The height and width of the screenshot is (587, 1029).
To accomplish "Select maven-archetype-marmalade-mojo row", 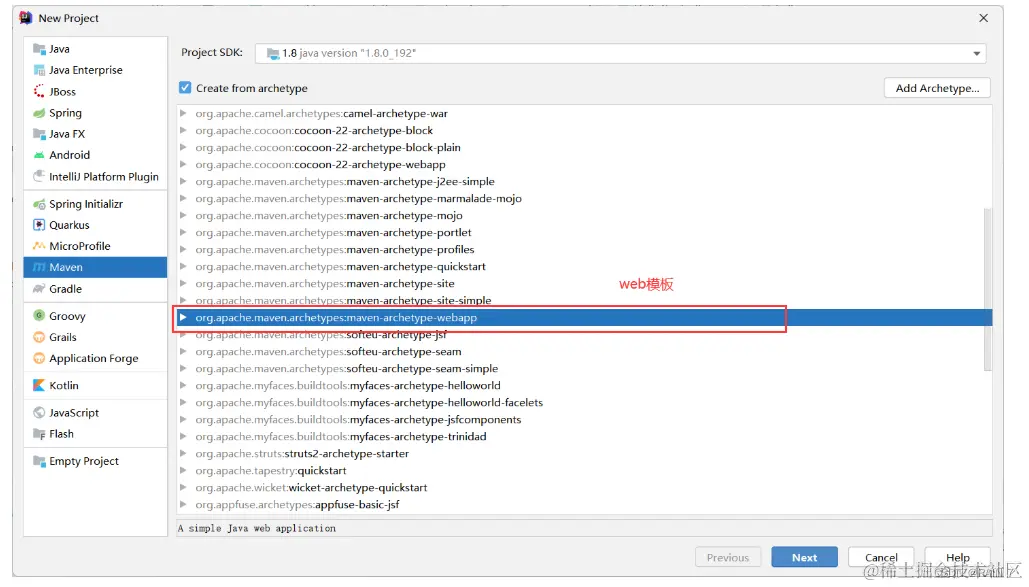I will [x=584, y=199].
